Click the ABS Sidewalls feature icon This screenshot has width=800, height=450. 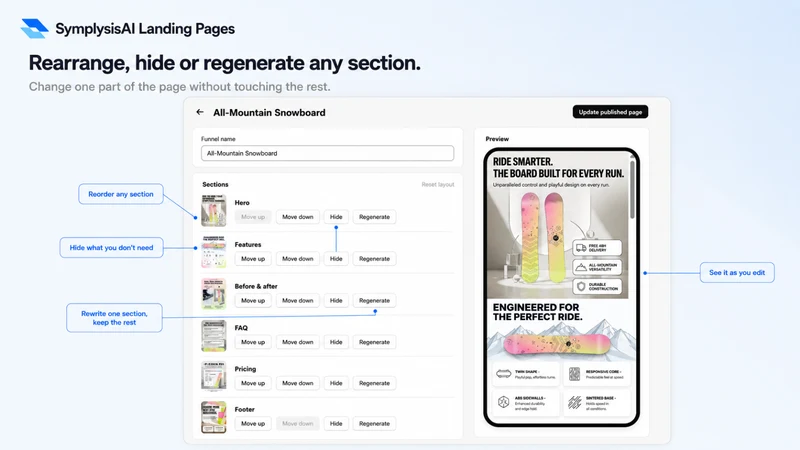coord(504,402)
